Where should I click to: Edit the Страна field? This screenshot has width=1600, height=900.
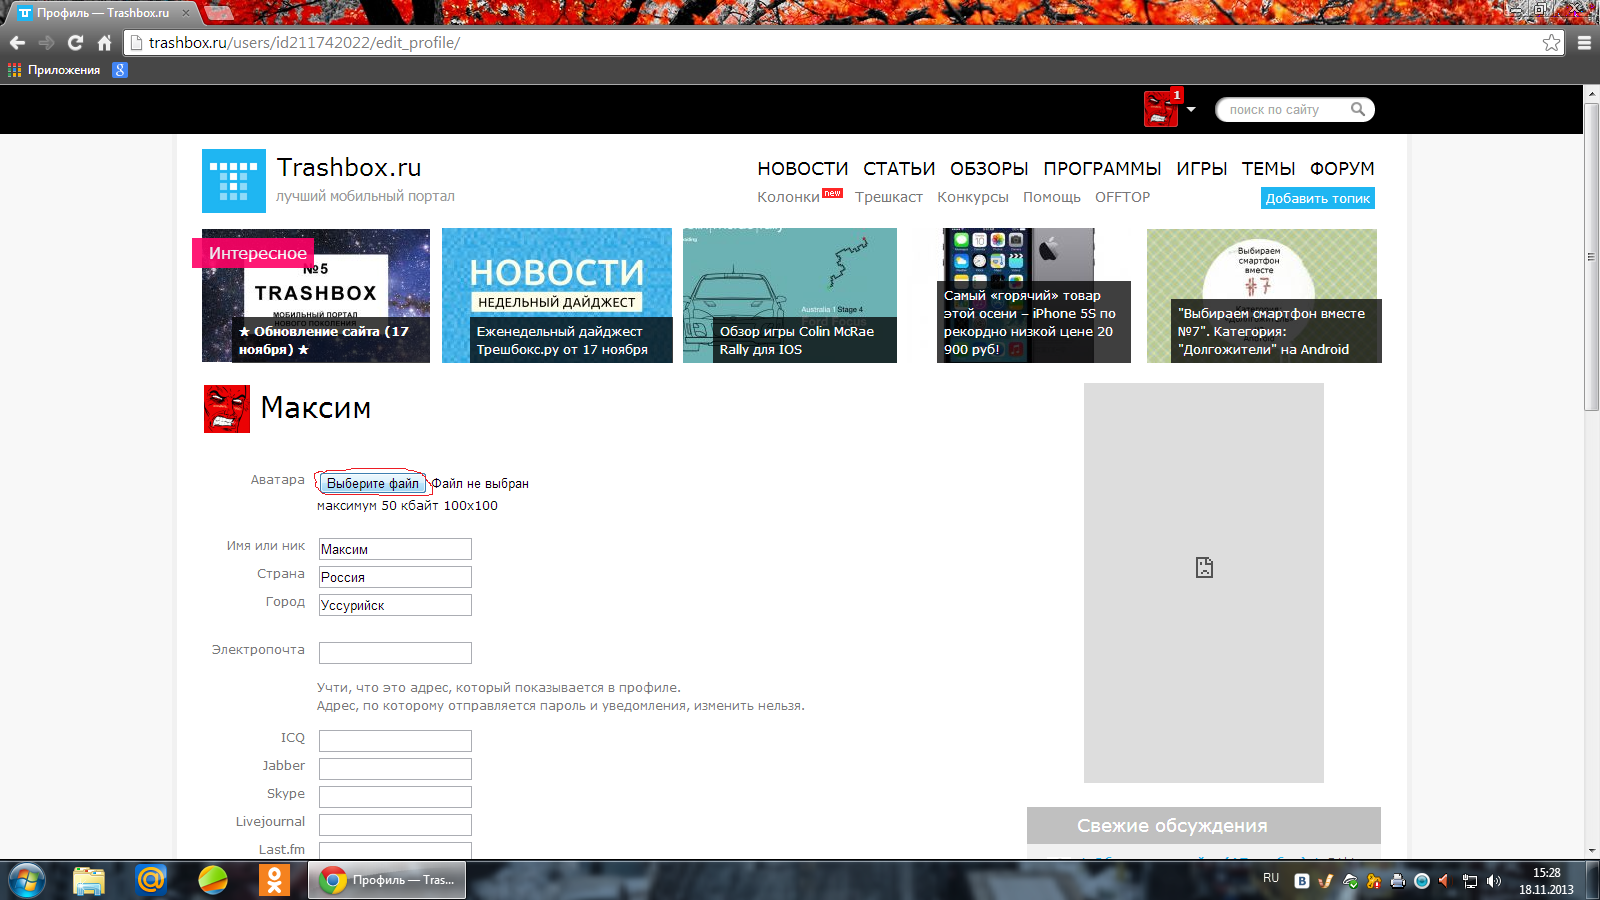click(395, 577)
